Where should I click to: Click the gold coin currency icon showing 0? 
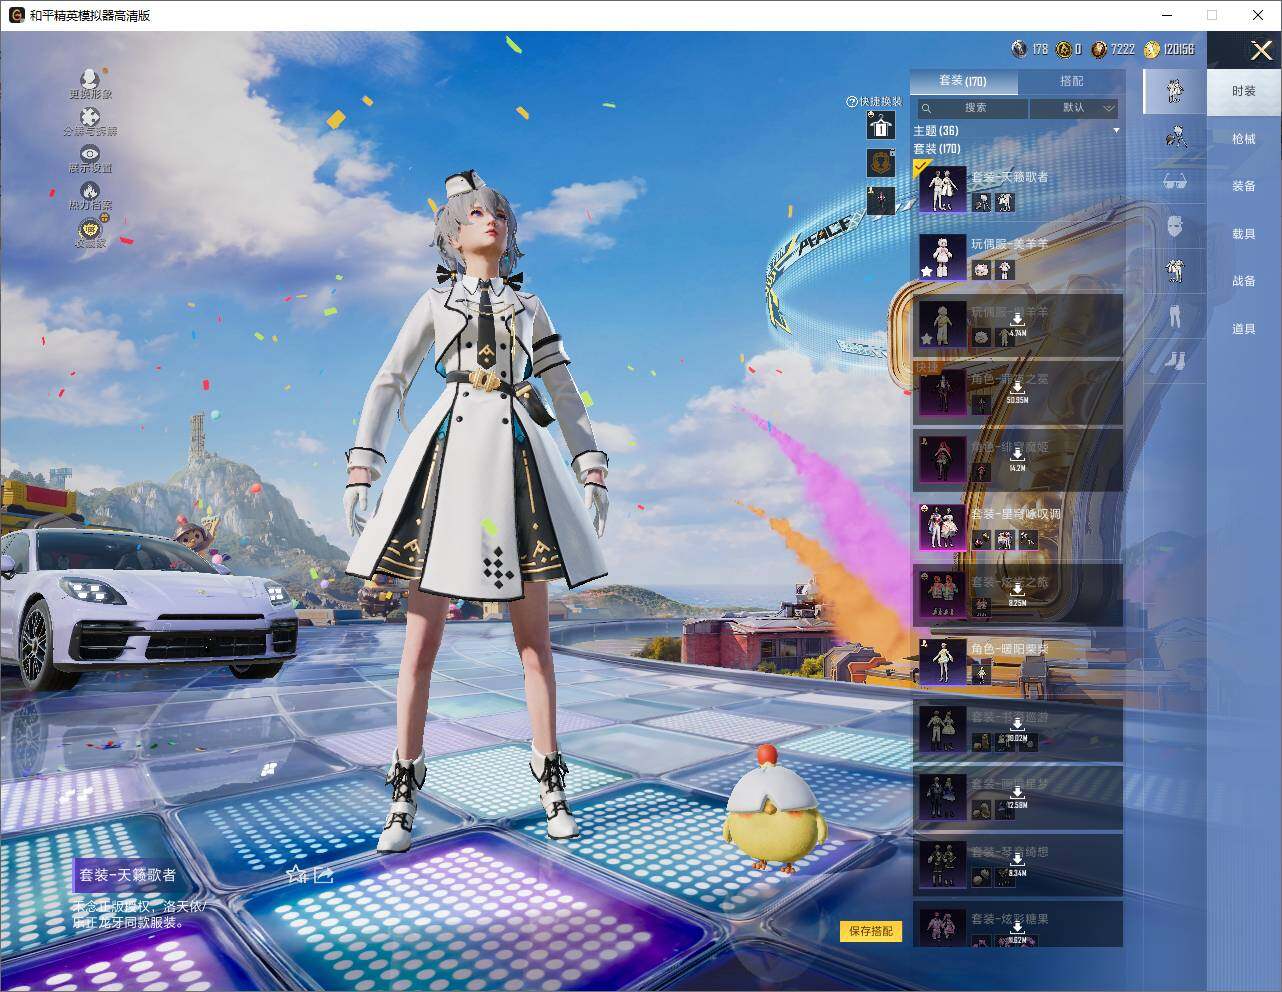click(1064, 48)
